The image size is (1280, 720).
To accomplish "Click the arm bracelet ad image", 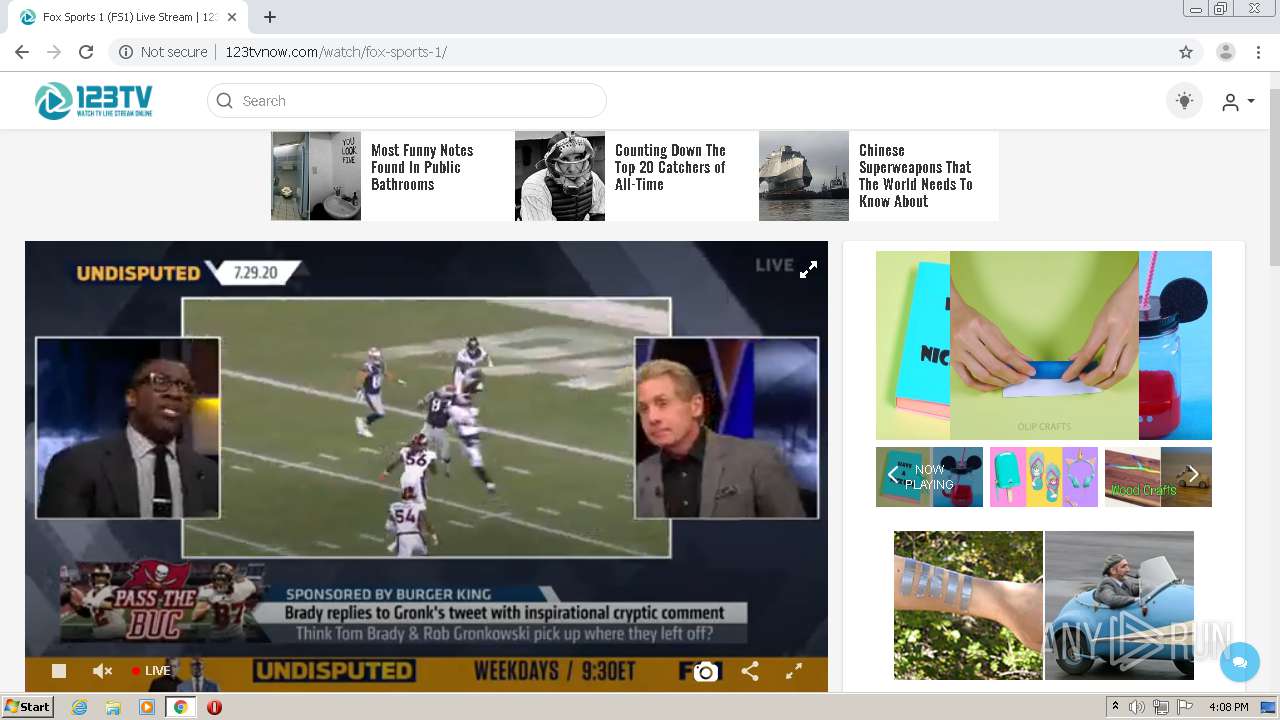I will [x=968, y=606].
